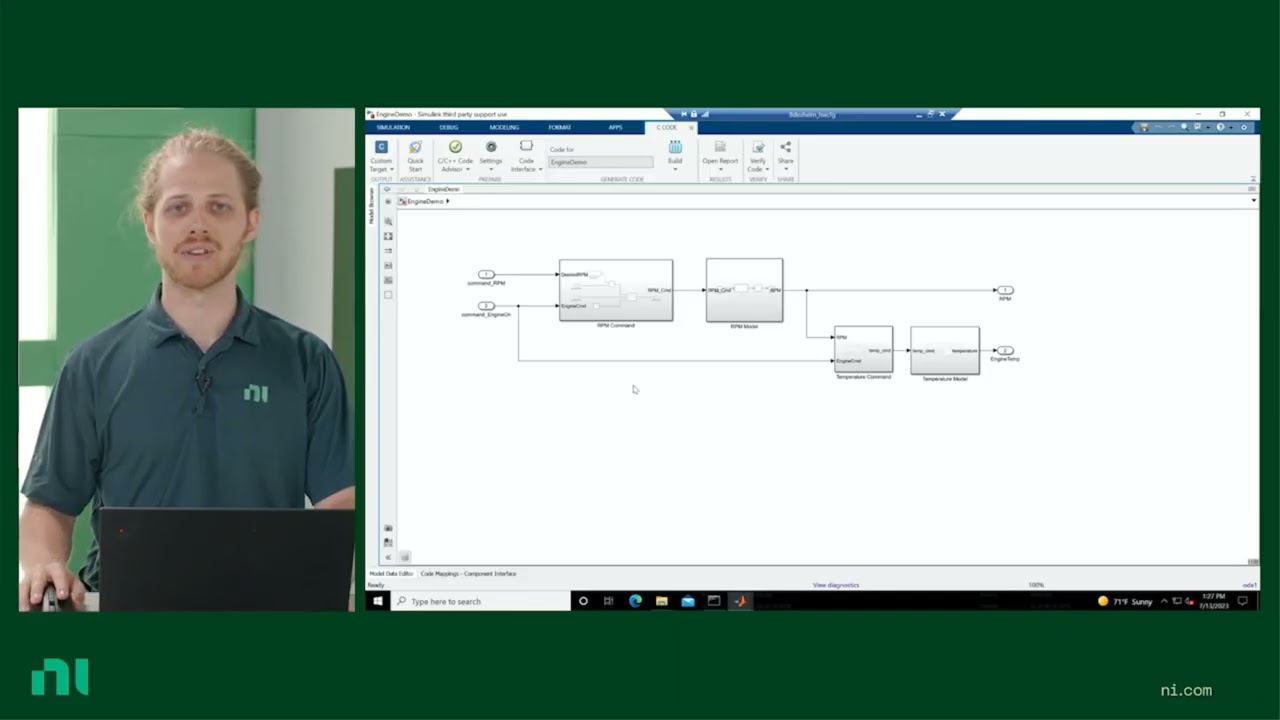The image size is (1280, 720).
Task: Click the navigate-back arrow in explorer bar
Action: 387,189
